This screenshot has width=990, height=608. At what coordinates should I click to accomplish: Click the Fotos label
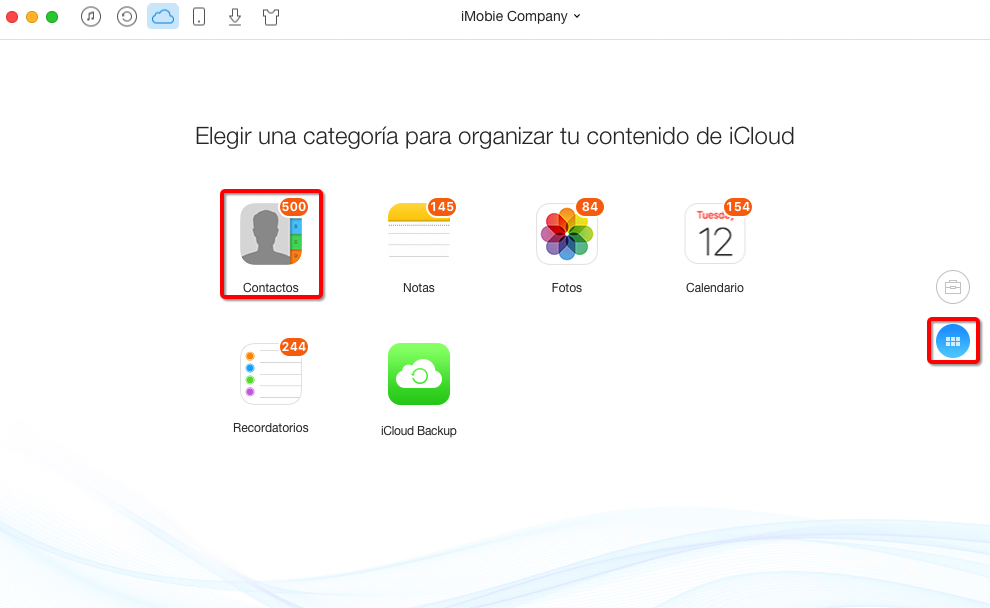tap(567, 288)
